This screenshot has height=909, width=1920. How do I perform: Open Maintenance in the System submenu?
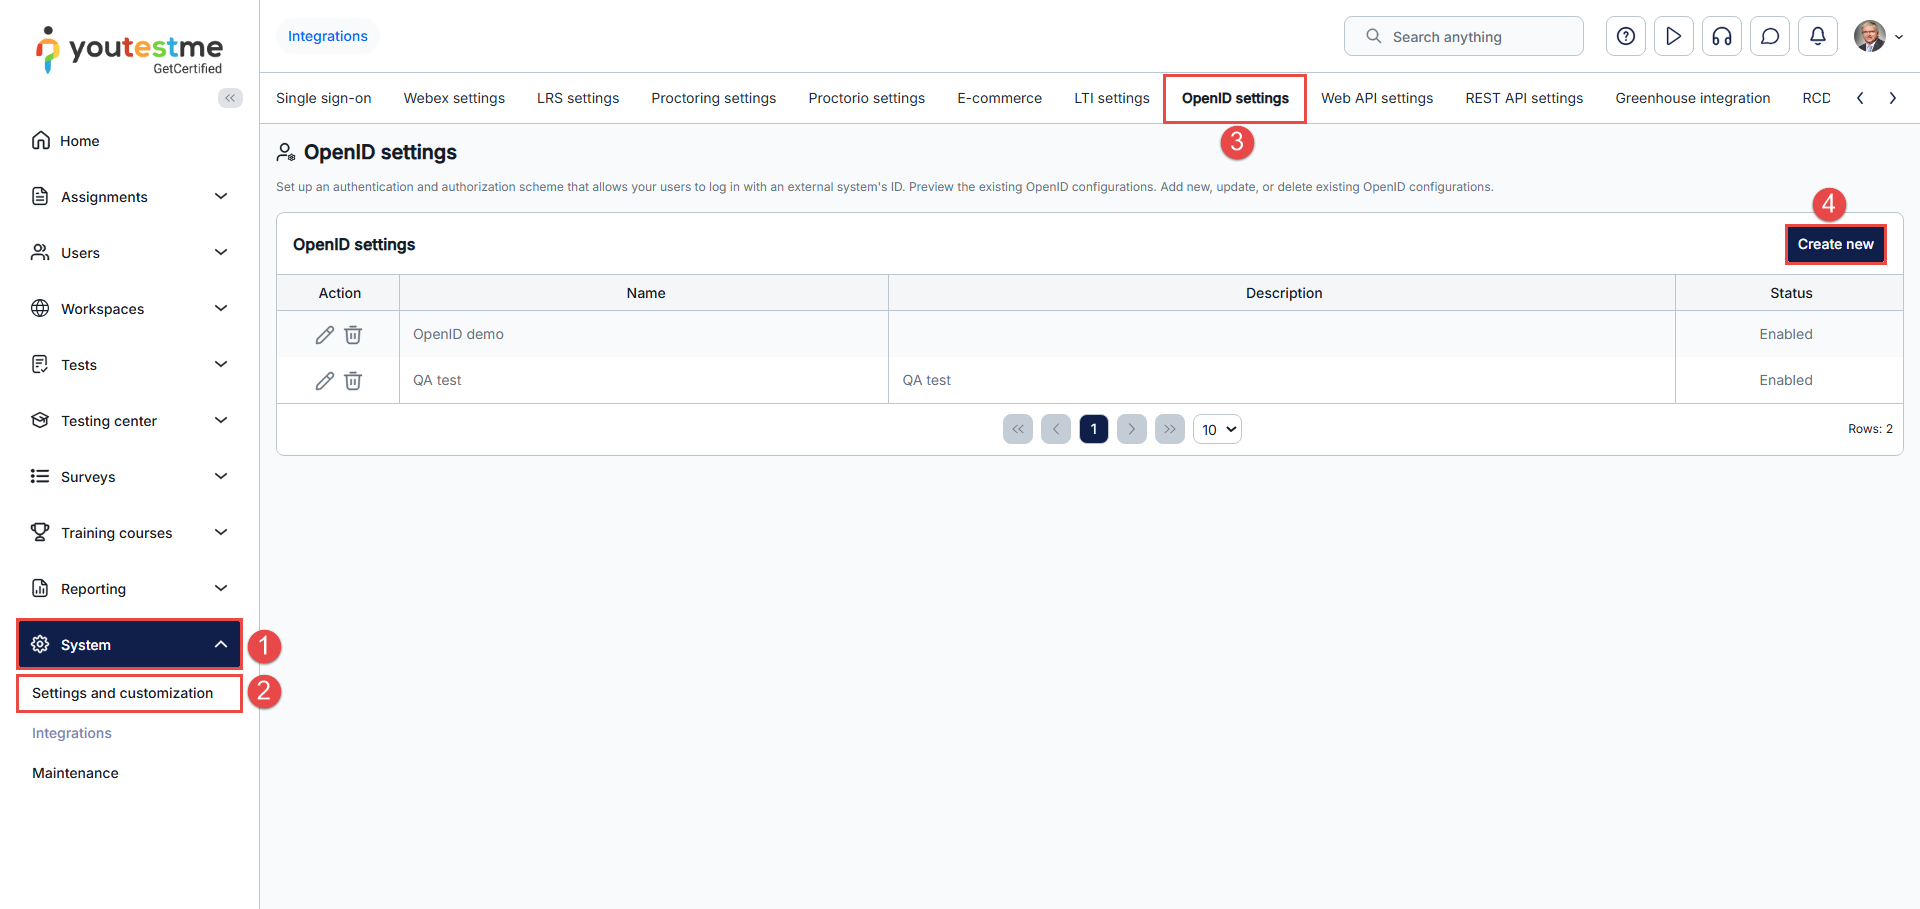coord(75,773)
